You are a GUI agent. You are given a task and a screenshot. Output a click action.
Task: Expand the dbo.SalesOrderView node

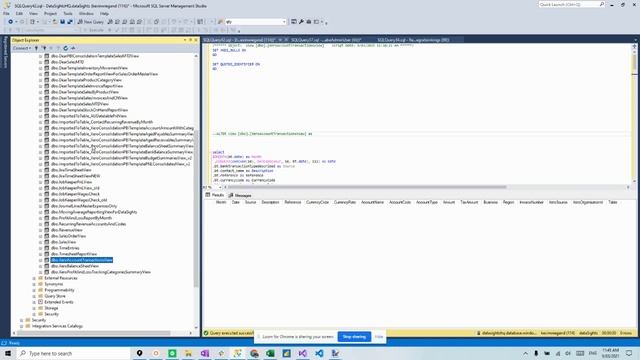[x=41, y=236]
